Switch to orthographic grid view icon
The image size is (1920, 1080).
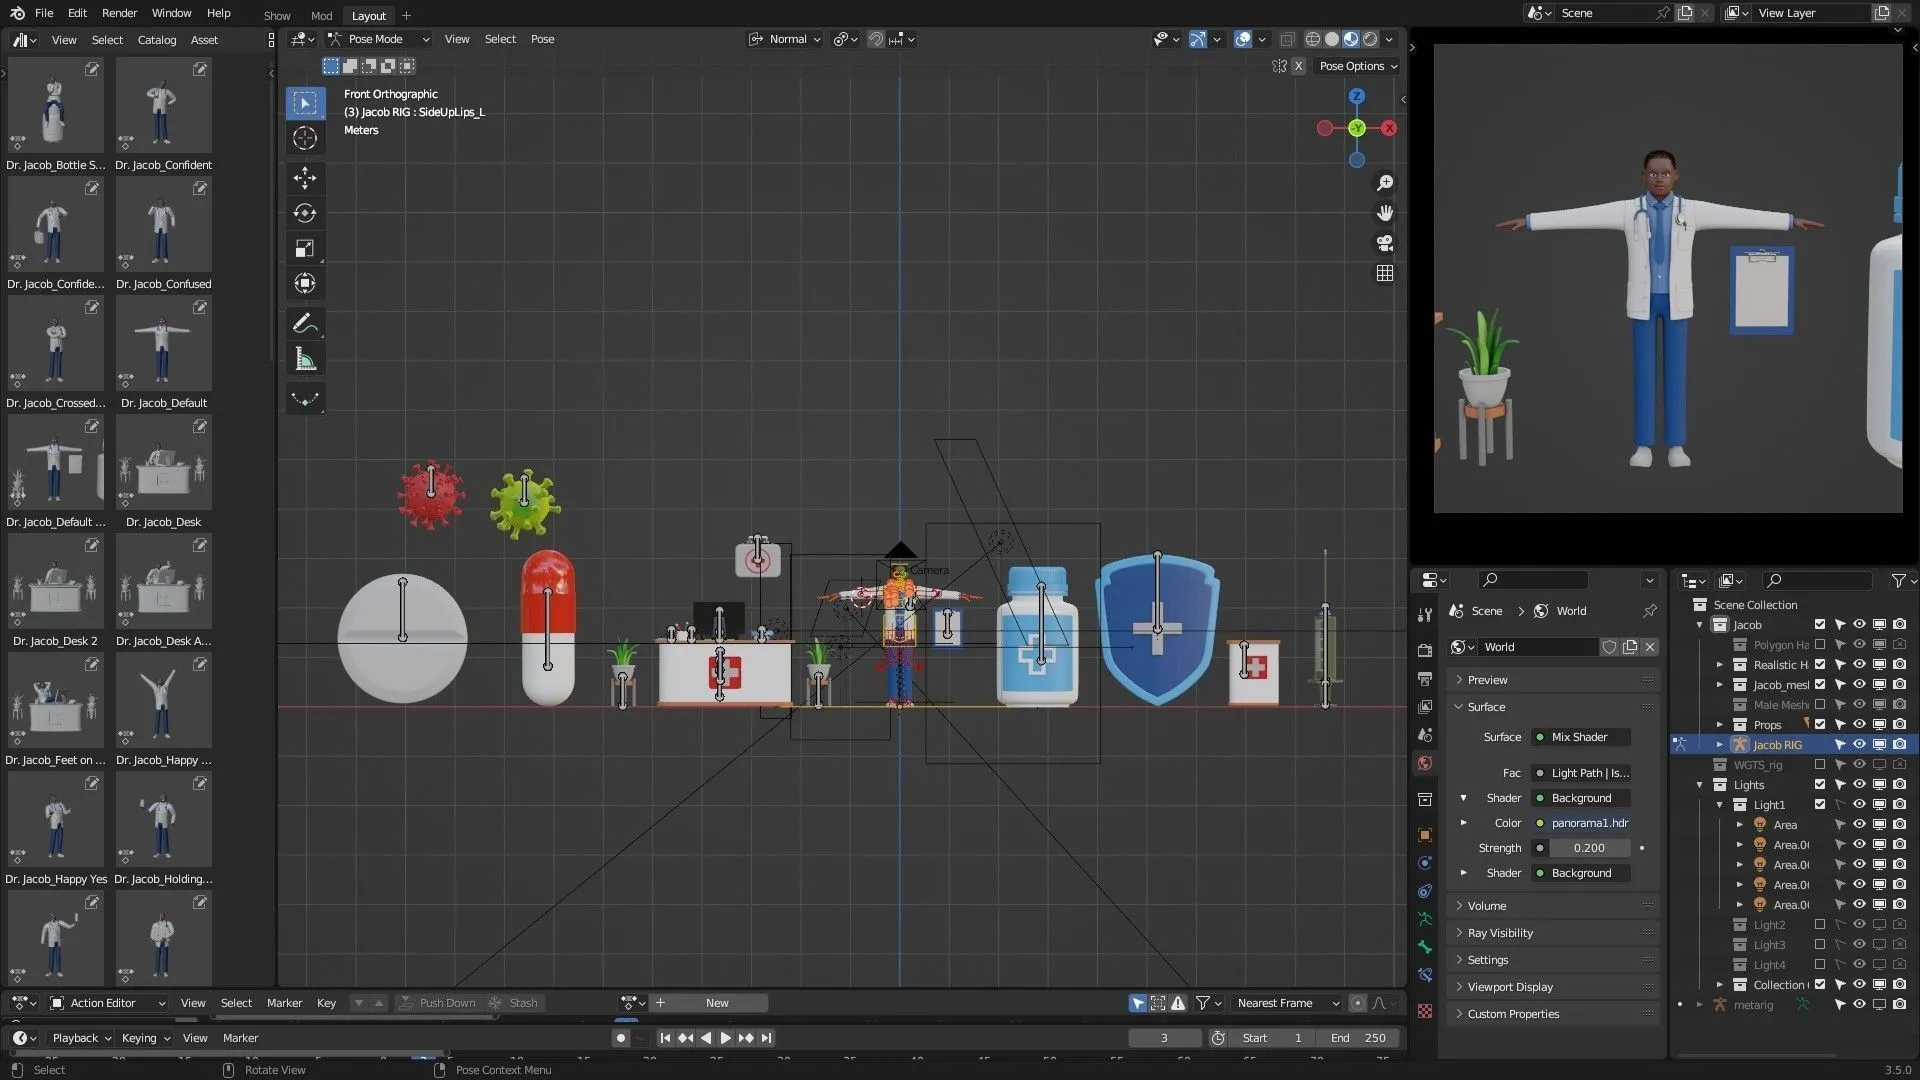(1385, 273)
